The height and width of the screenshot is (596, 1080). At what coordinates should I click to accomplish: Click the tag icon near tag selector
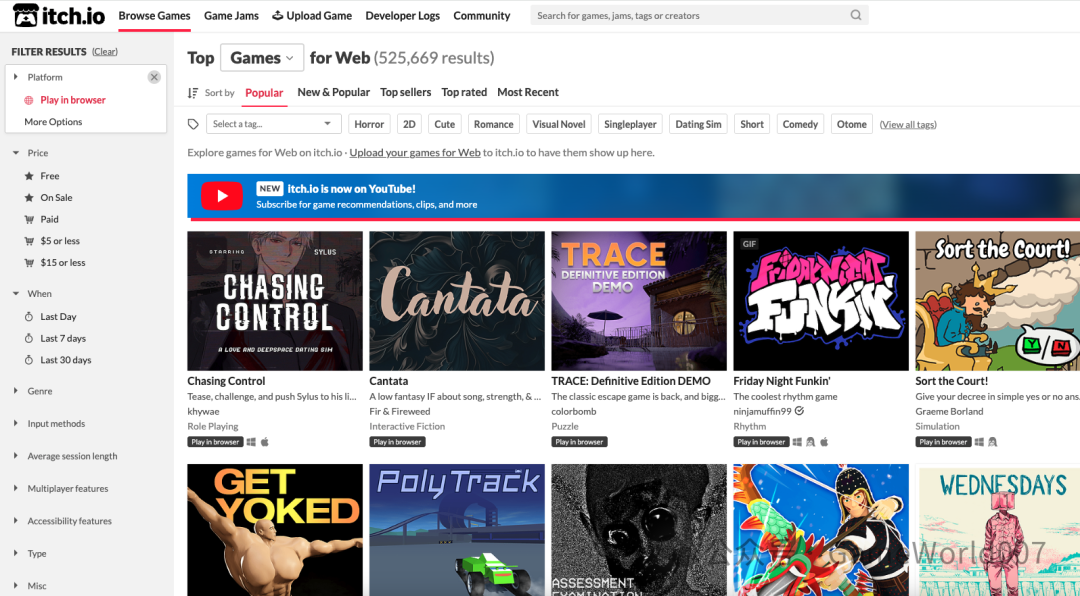tap(193, 124)
